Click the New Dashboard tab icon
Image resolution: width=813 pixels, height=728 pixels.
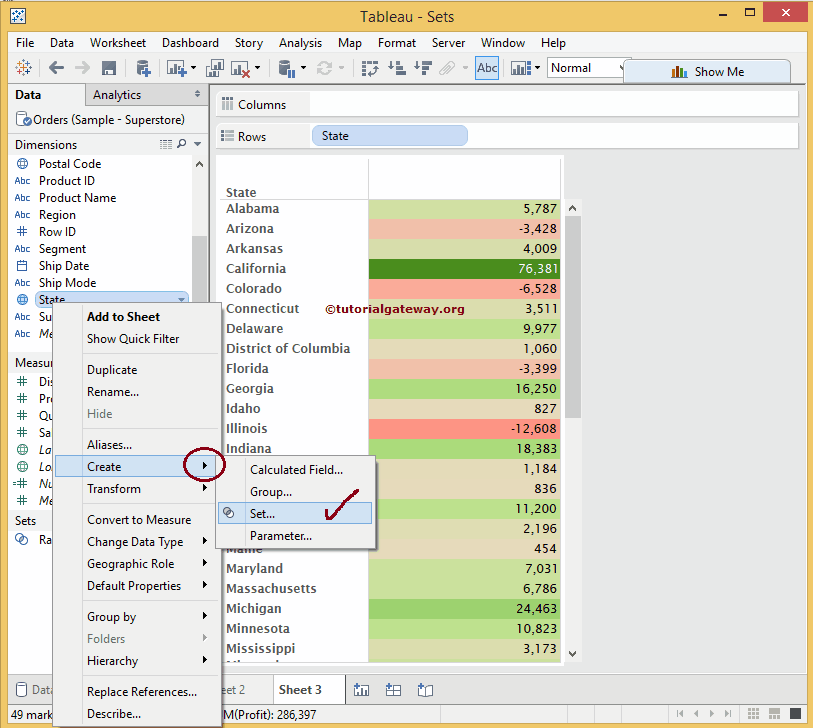pyautogui.click(x=394, y=690)
